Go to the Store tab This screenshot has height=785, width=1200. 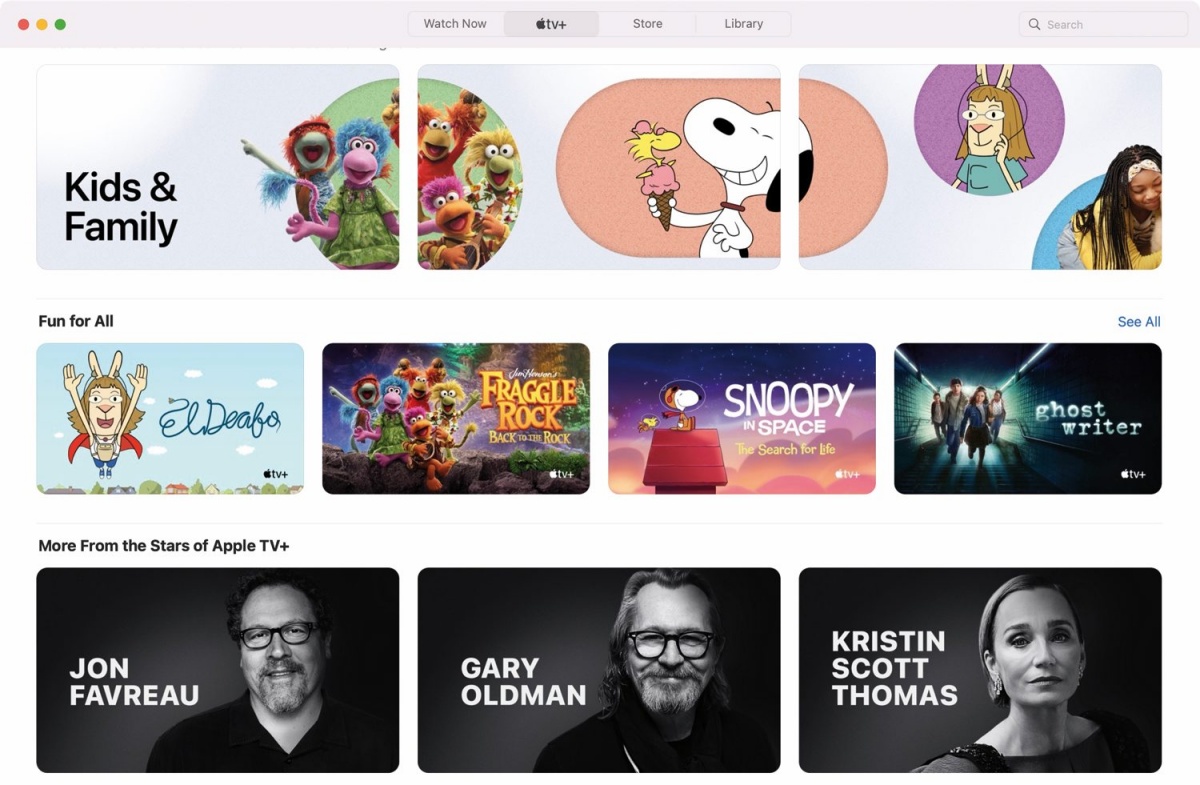tap(647, 24)
